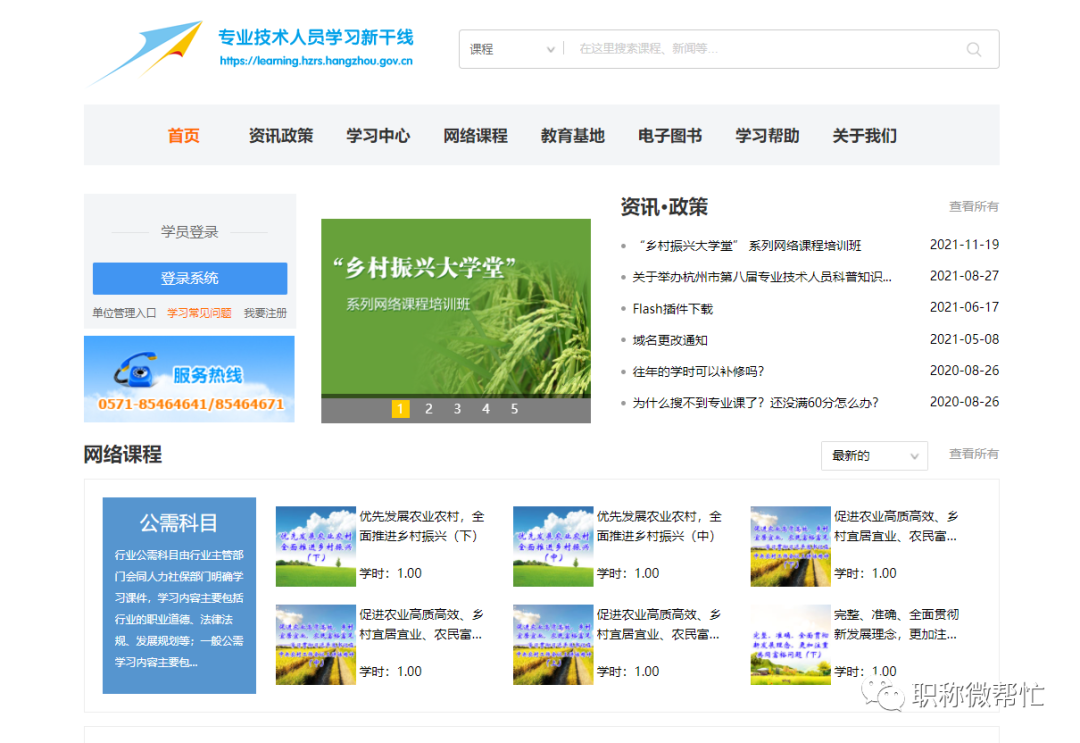The image size is (1080, 743).
Task: Click the paper airplane site logo
Action: (146, 52)
